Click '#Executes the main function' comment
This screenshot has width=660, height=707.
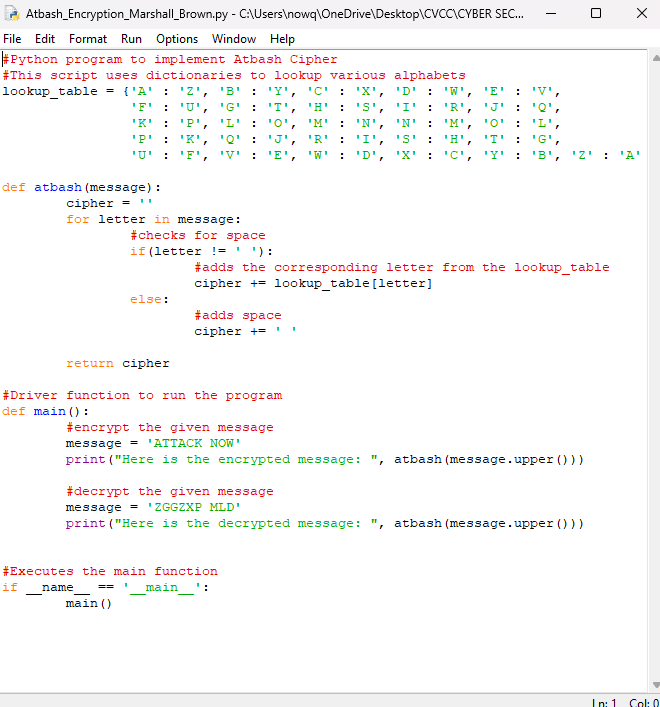point(110,572)
